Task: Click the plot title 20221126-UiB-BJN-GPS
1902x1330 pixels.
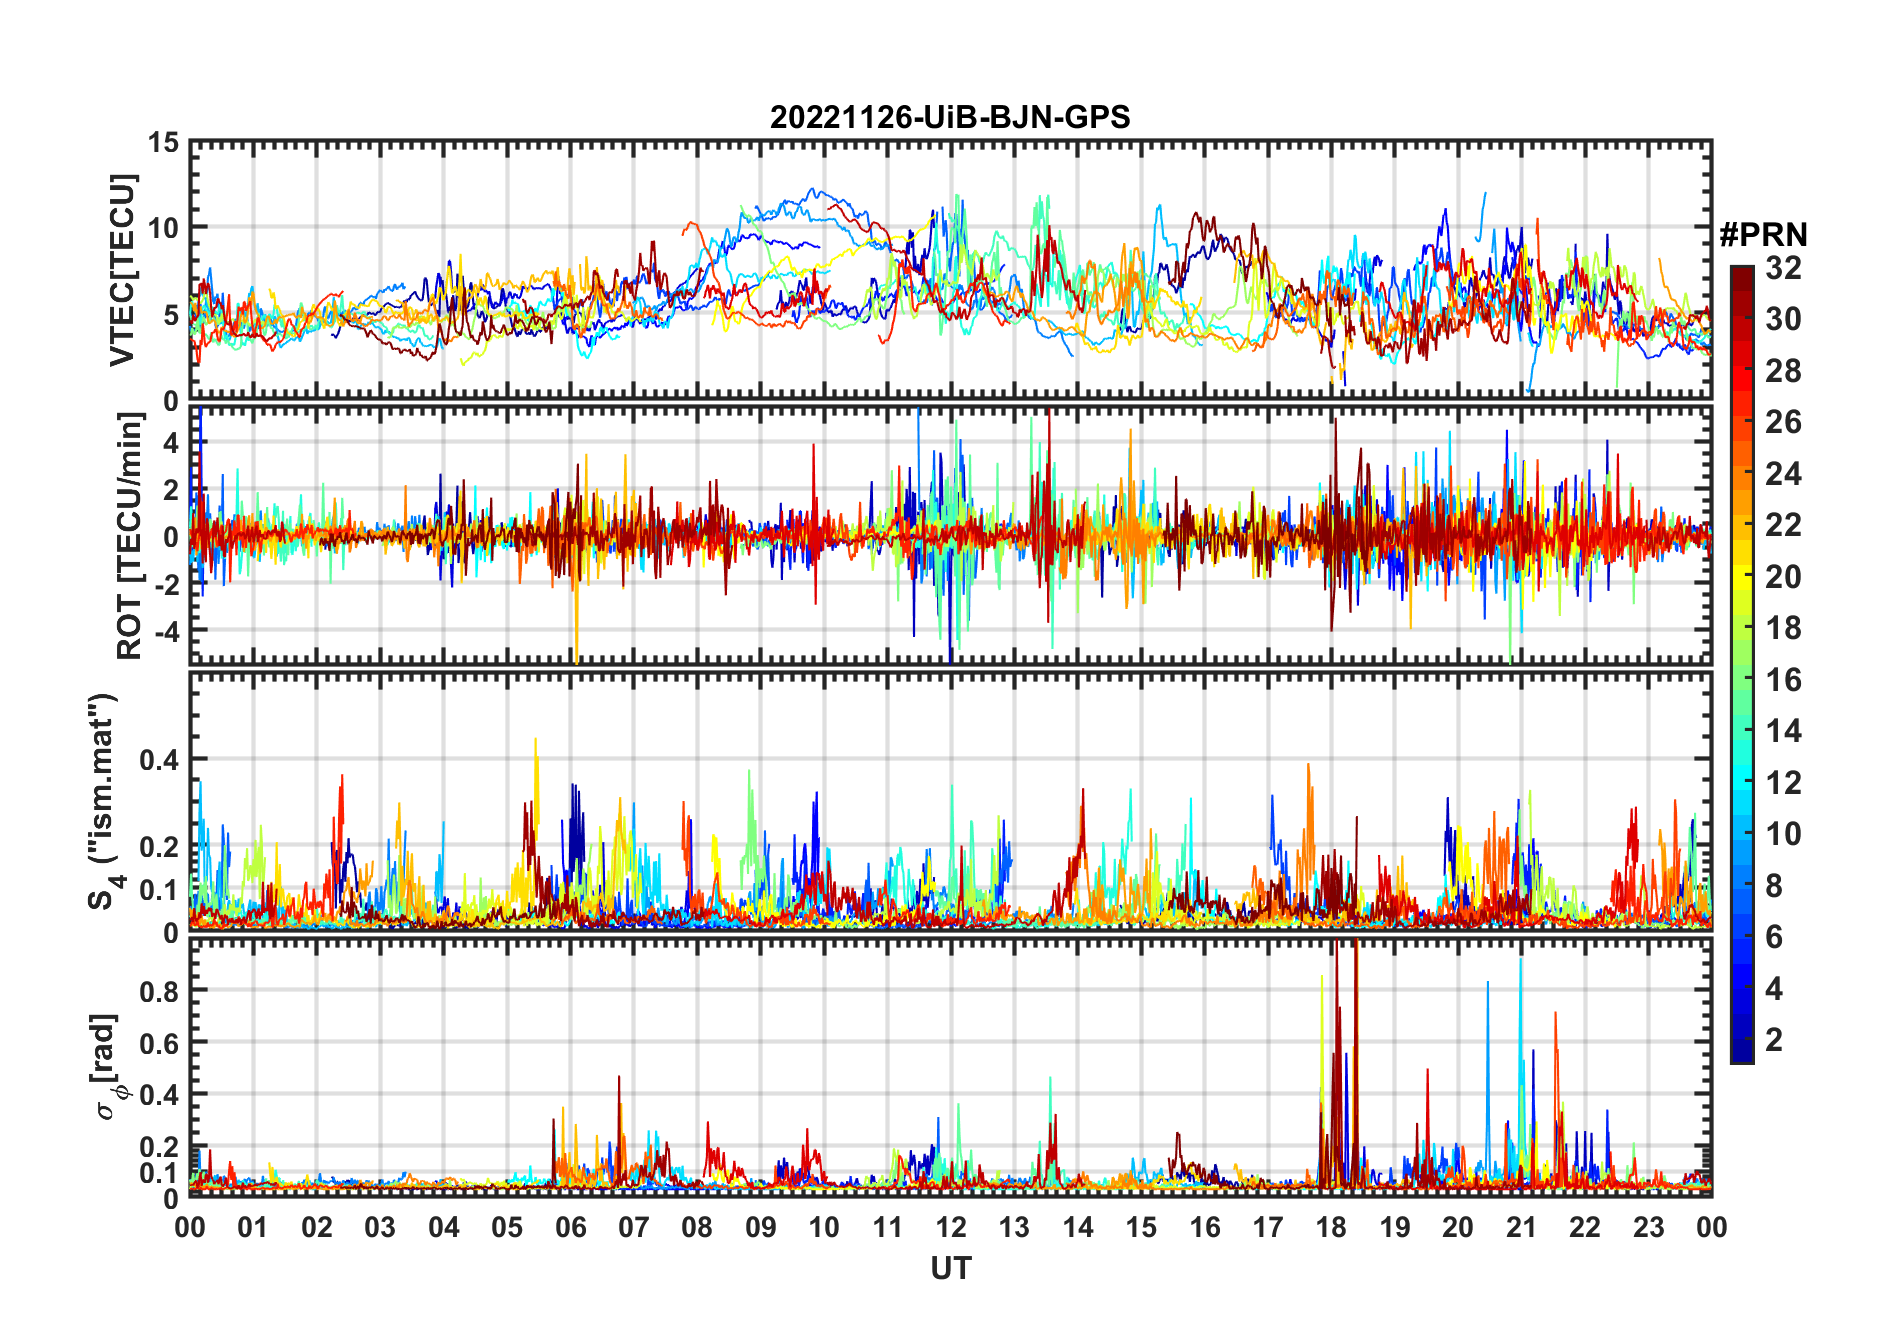Action: click(x=950, y=118)
